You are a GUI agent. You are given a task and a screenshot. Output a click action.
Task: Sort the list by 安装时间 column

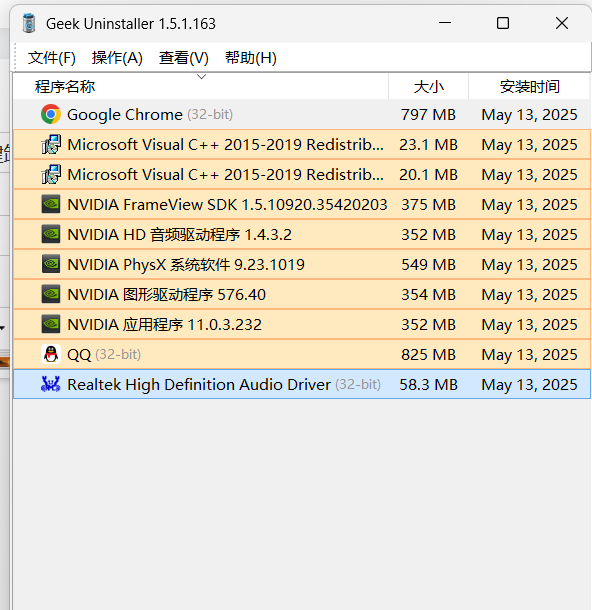point(530,86)
